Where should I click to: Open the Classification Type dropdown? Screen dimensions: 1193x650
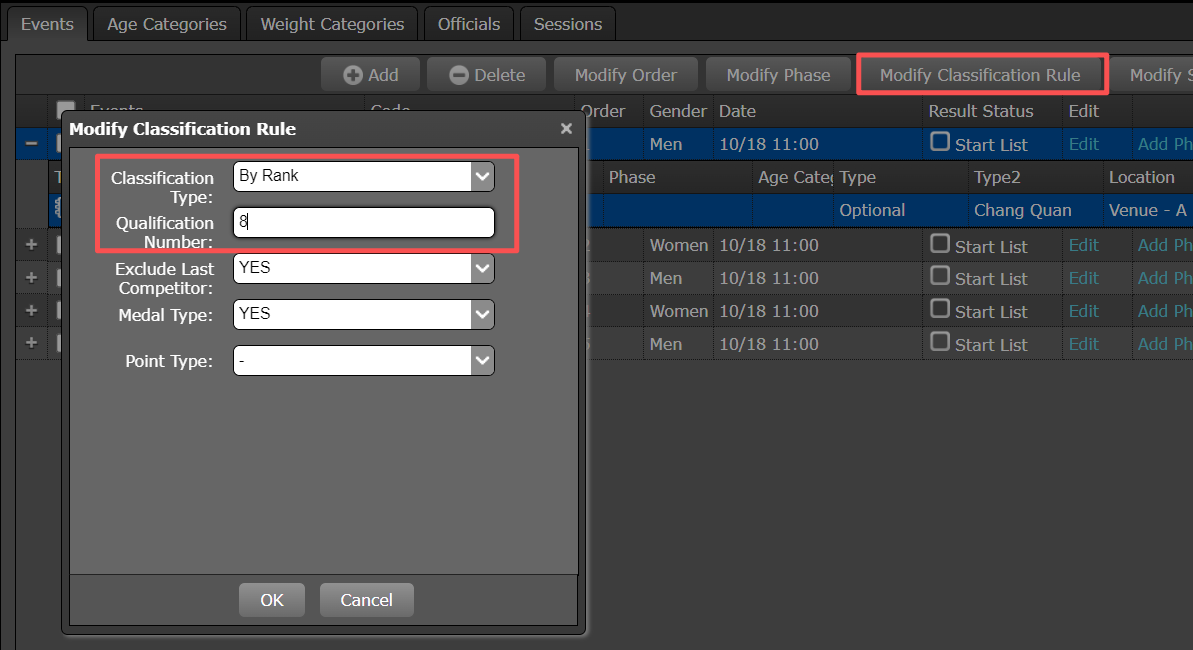tap(483, 177)
